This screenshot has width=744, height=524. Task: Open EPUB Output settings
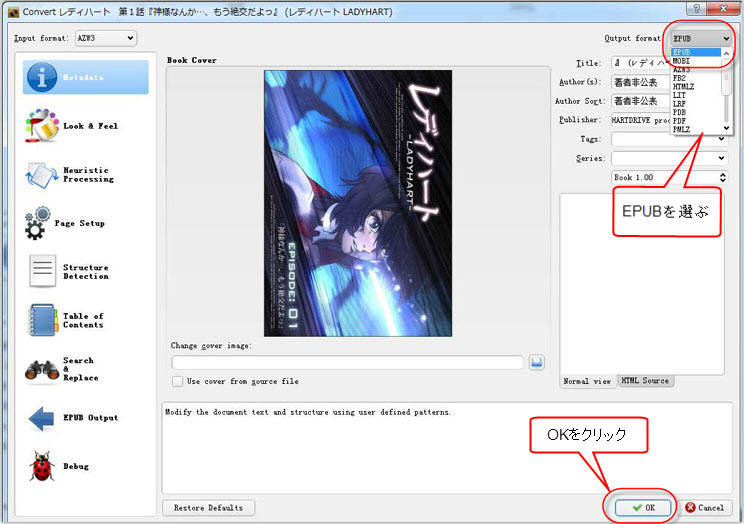(x=73, y=418)
